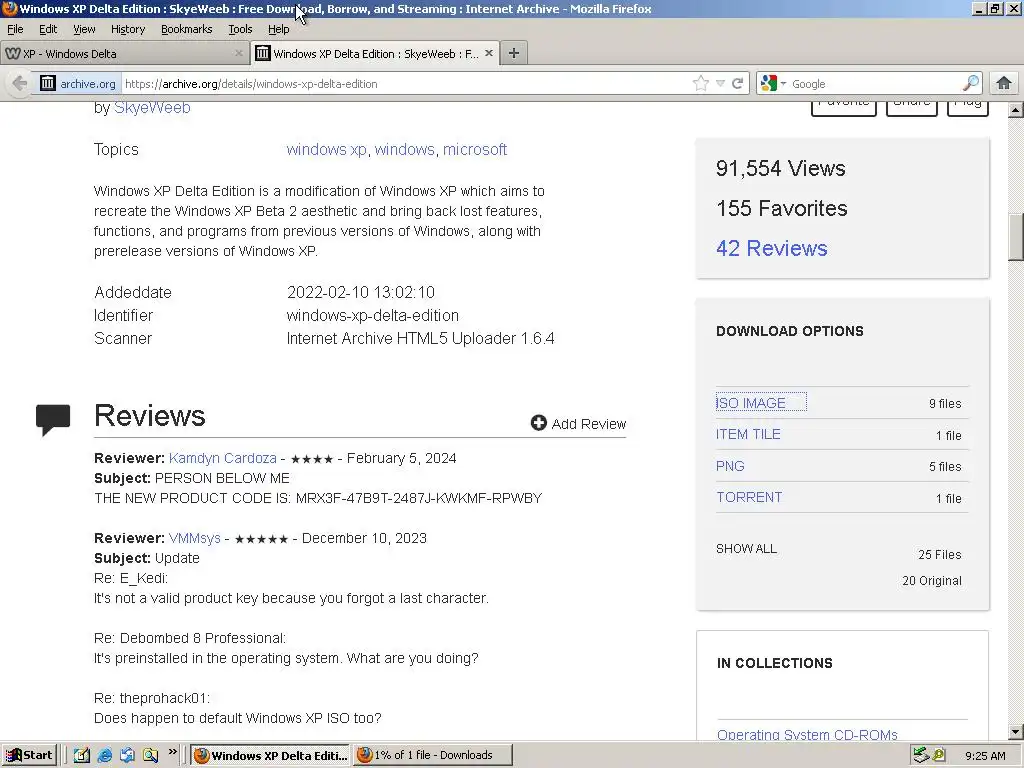Switch to the XP - Windows Delta tab
The height and width of the screenshot is (768, 1024).
[x=124, y=54]
